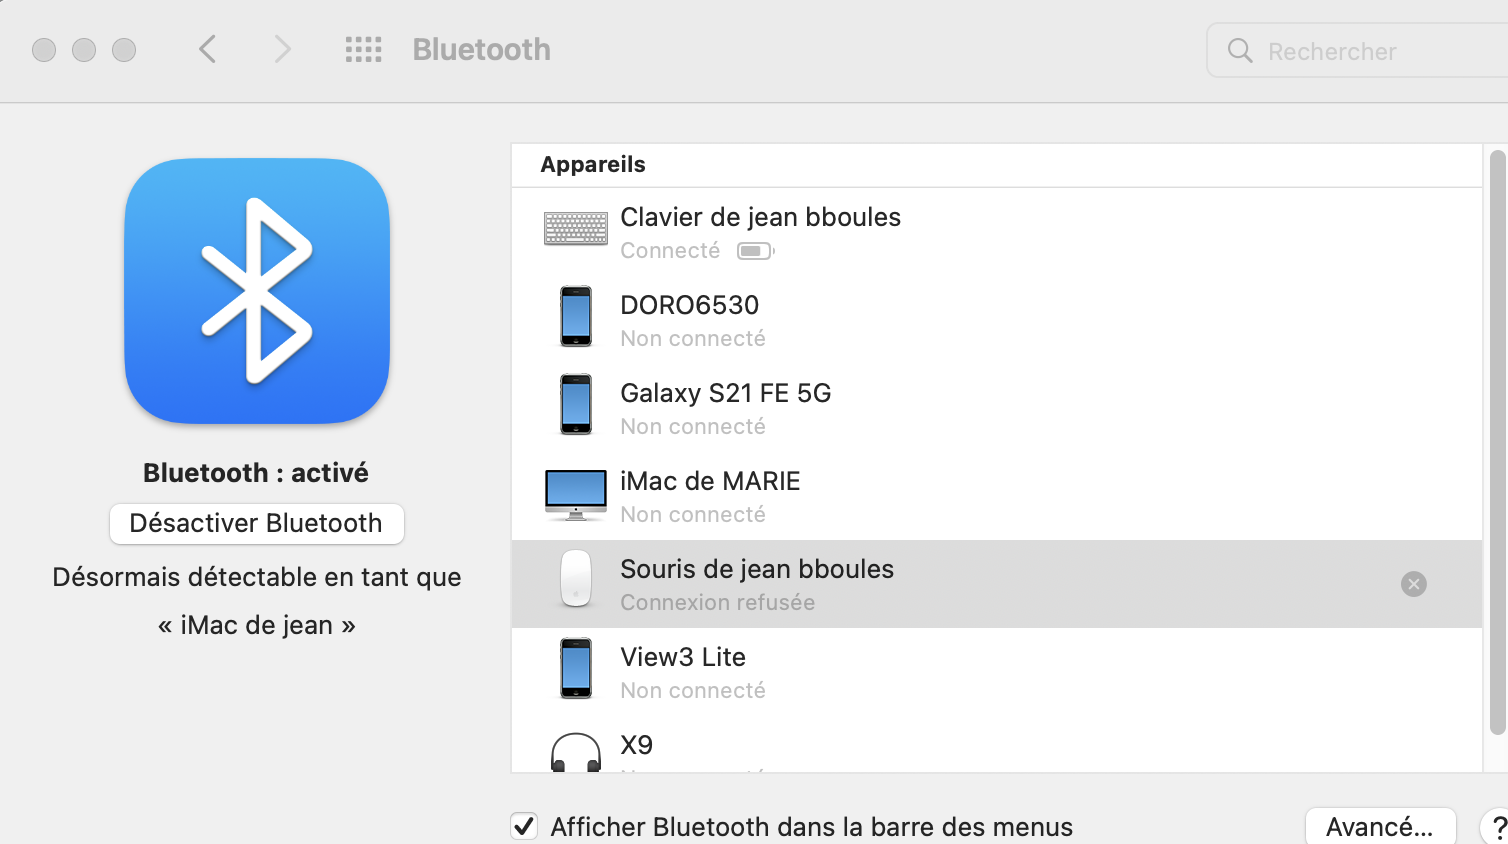The height and width of the screenshot is (844, 1508).
Task: Click the mouse icon for Souris de jean bboules
Action: (575, 579)
